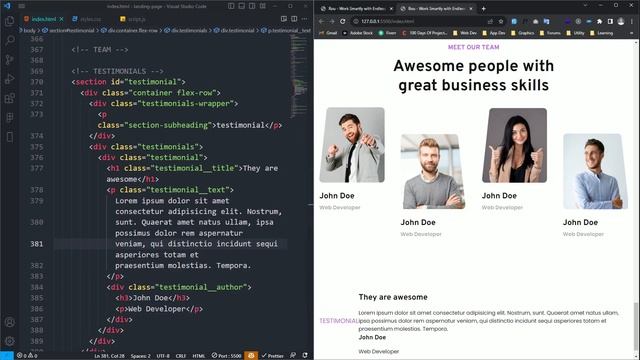Screen dimensions: 640x360
Task: Open the Explorer view in VS Code
Action: (10, 21)
